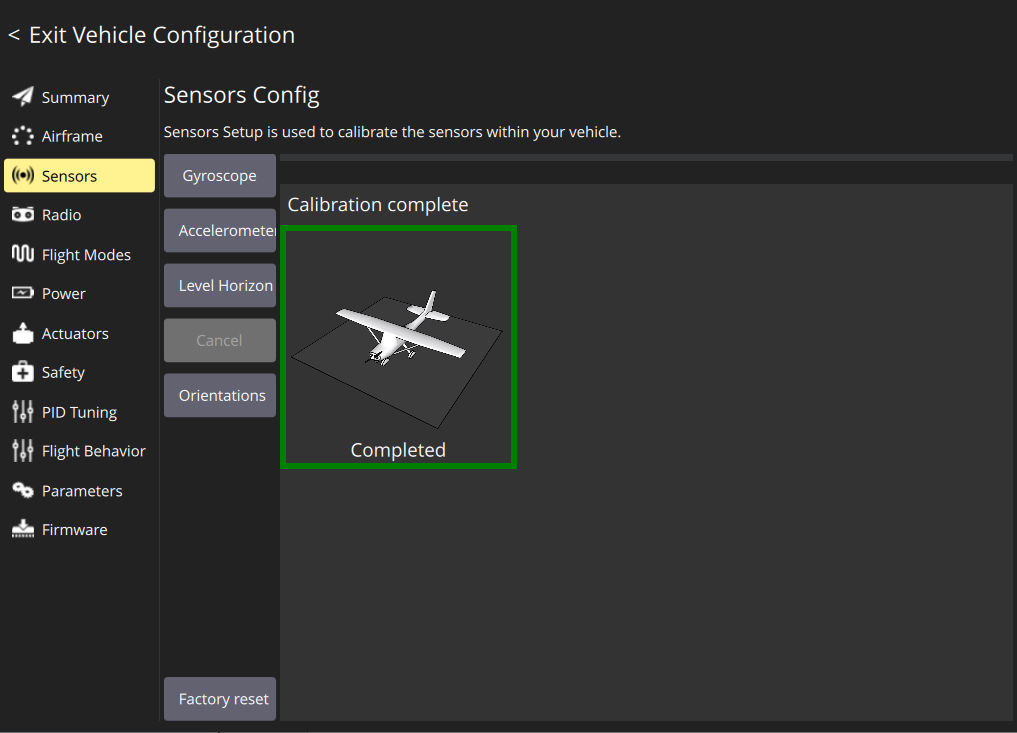1017x733 pixels.
Task: Select the Radio controller icon
Action: tap(21, 214)
